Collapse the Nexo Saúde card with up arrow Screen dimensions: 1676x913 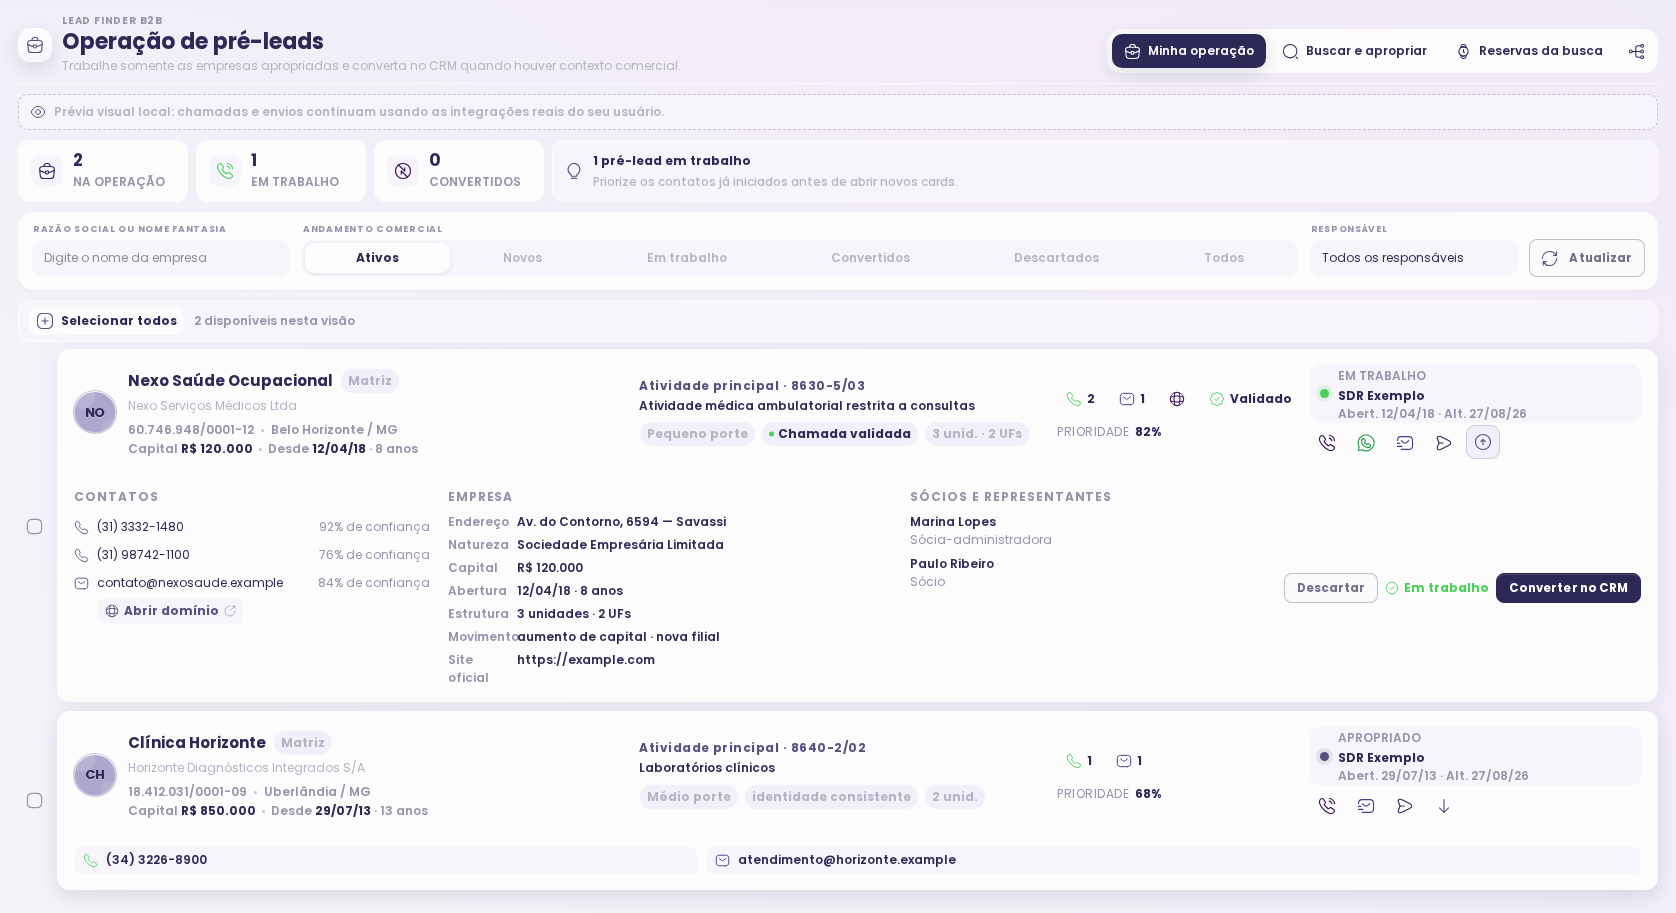pyautogui.click(x=1483, y=442)
